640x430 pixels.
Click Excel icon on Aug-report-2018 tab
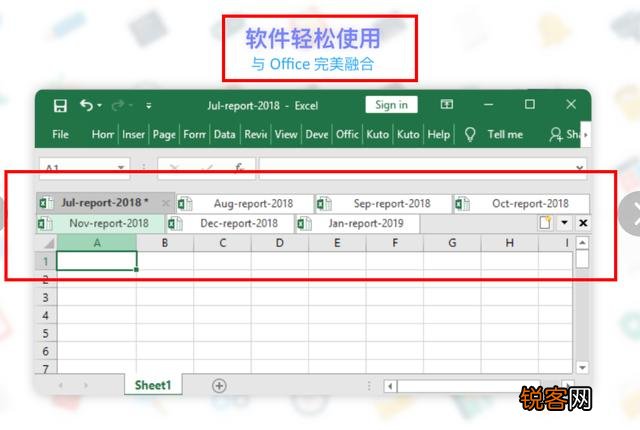tap(185, 203)
